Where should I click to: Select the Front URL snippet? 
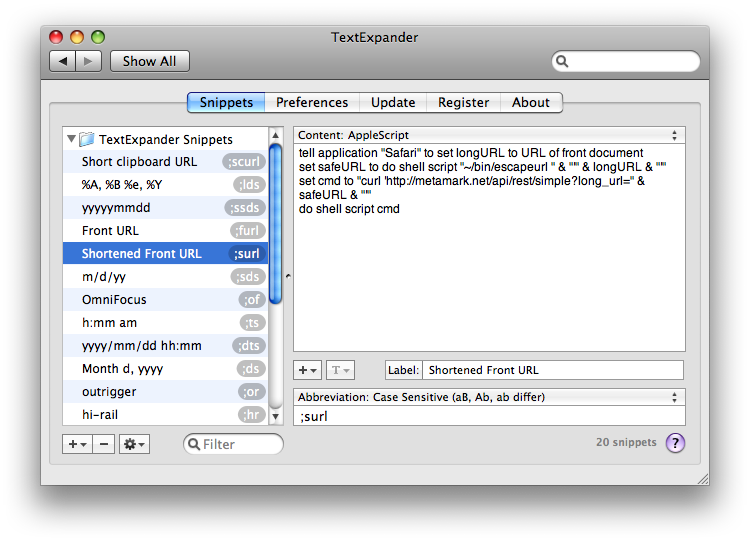tap(165, 231)
